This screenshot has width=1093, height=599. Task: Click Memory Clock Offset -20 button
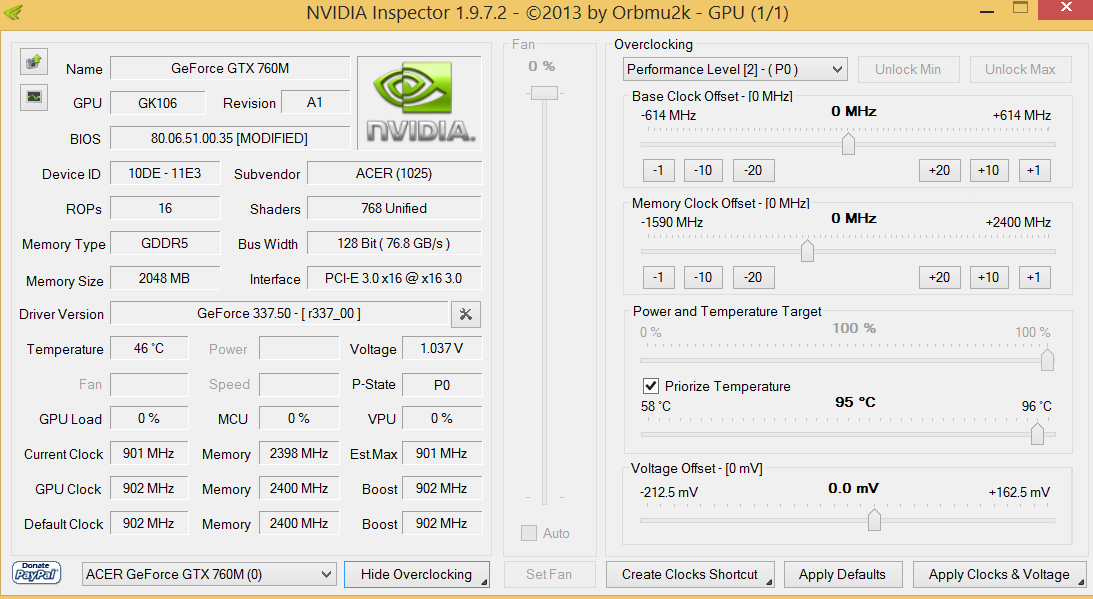pyautogui.click(x=753, y=277)
